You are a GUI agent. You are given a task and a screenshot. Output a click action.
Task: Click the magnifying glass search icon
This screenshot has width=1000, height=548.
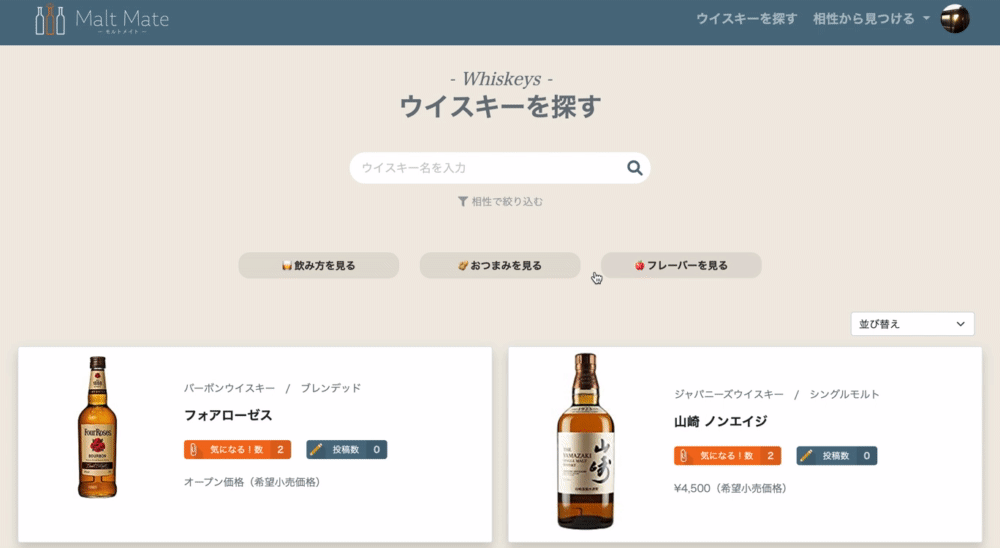[634, 168]
